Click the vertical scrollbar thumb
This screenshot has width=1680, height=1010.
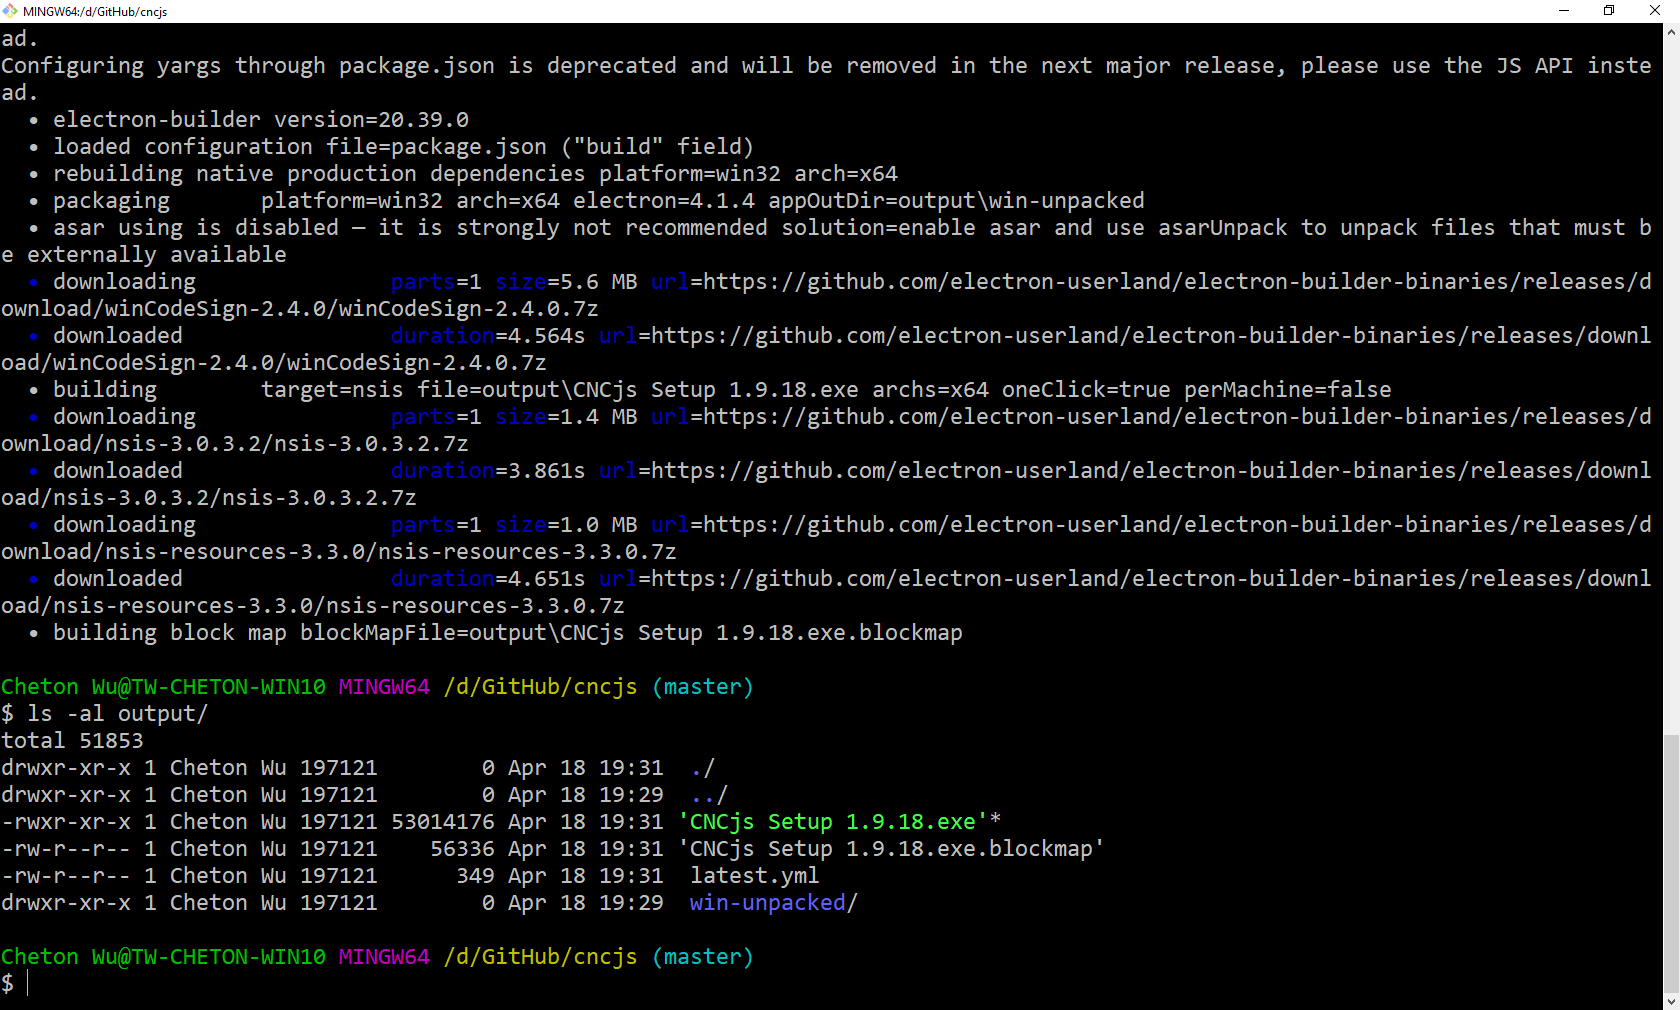tap(1671, 862)
